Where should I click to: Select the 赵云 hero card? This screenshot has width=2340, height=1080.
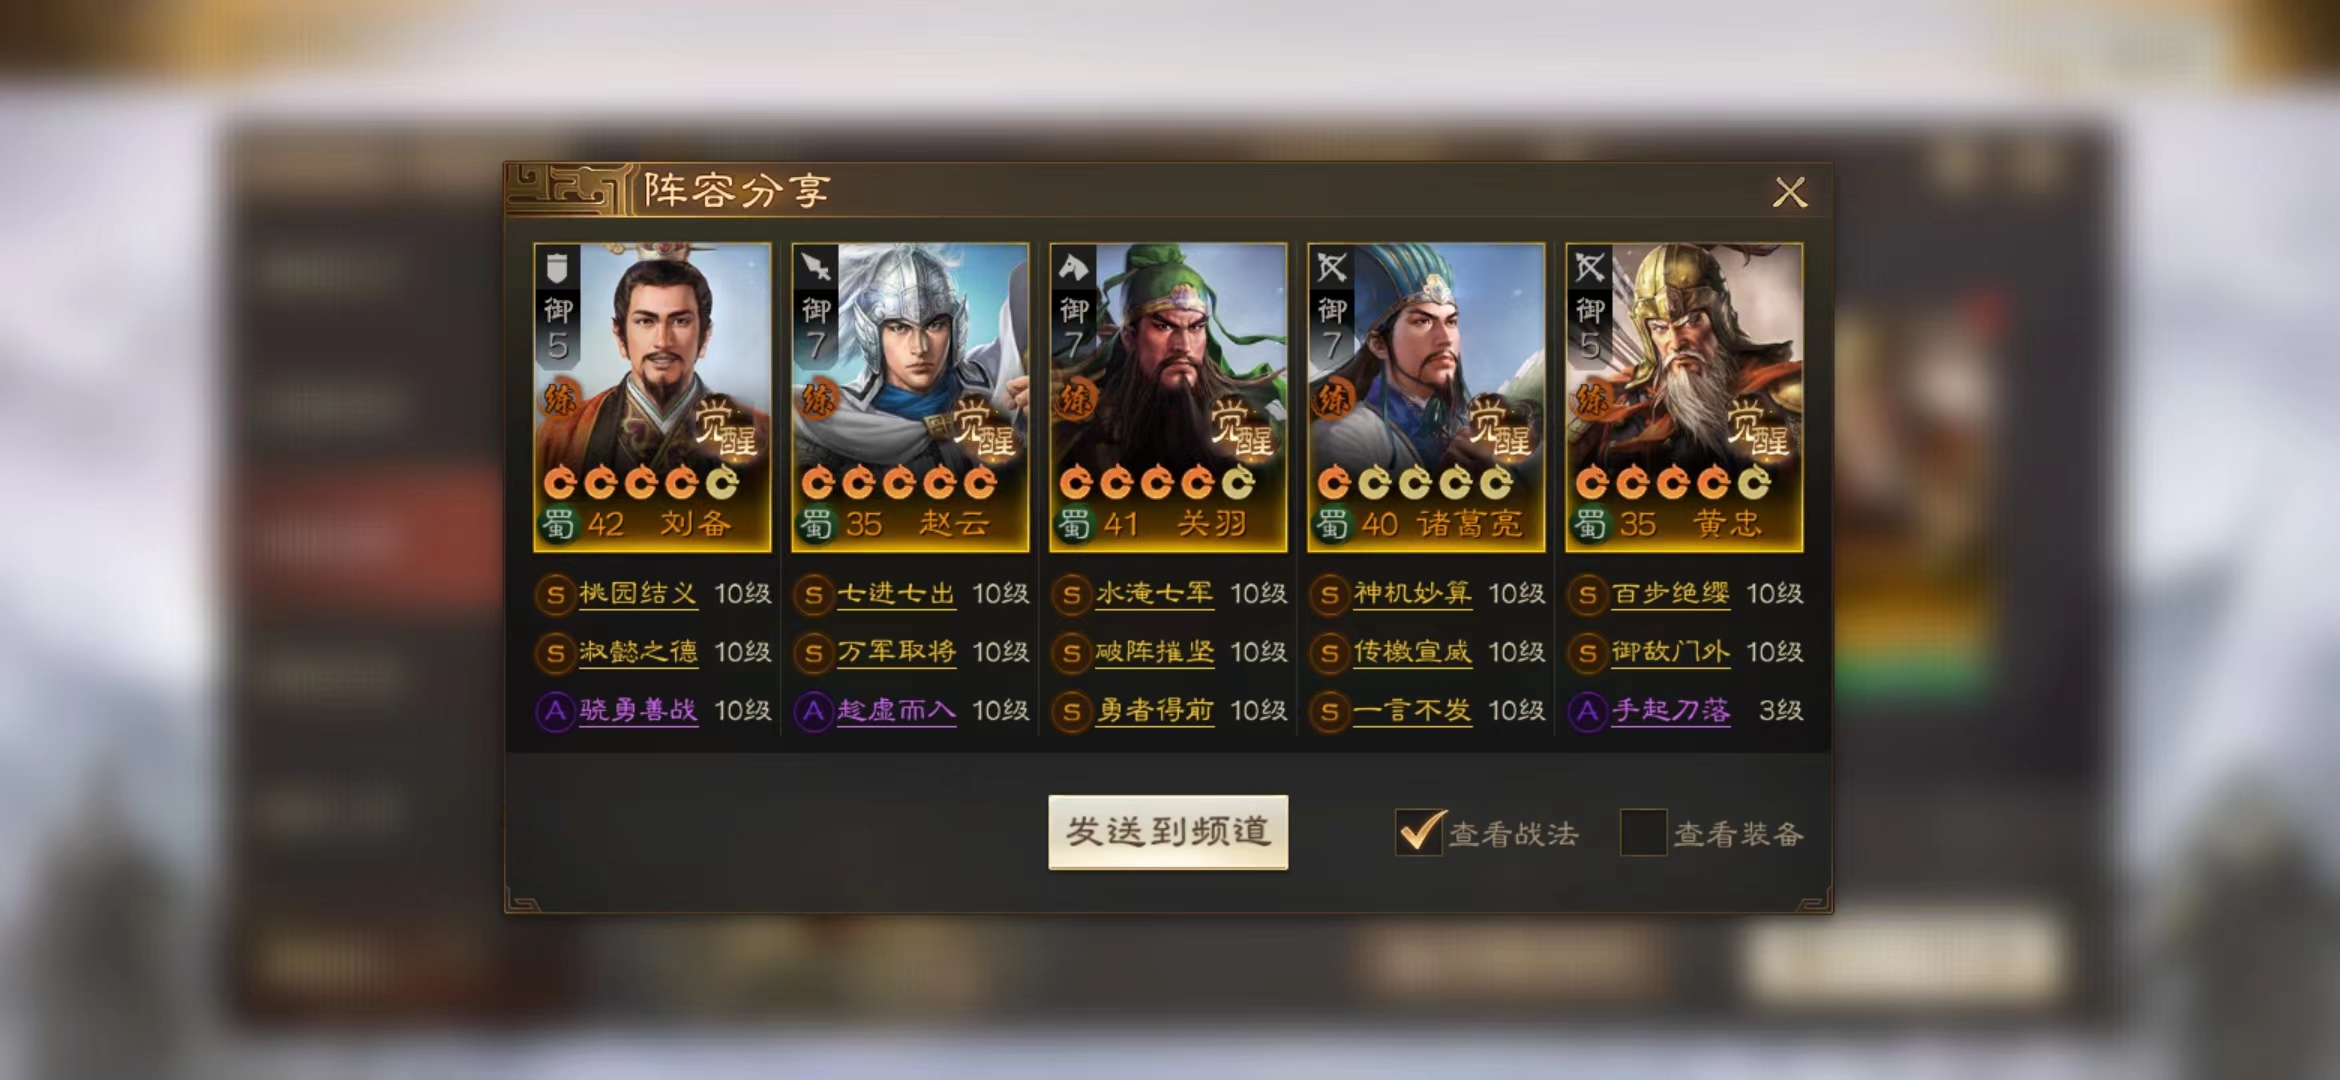[910, 397]
